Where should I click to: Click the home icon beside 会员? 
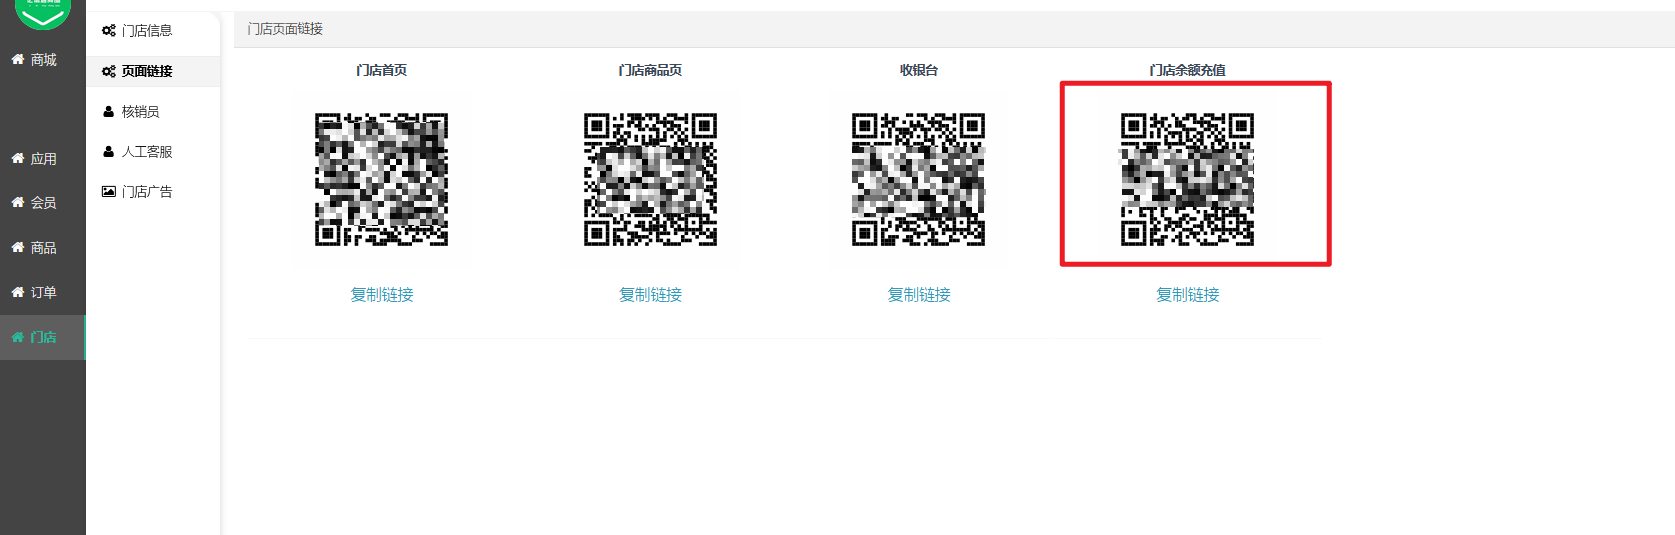18,202
